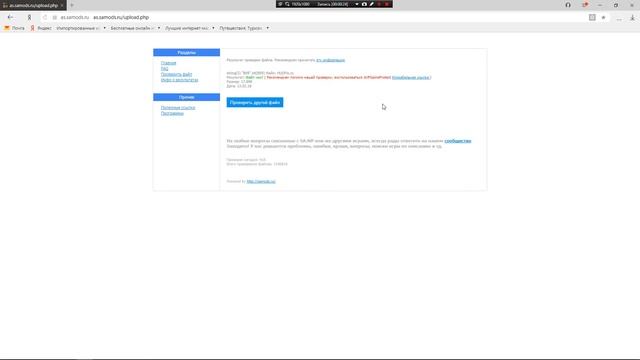Take a snapshot with the recorder camera icon
The width and height of the screenshot is (640, 360).
[x=364, y=4]
